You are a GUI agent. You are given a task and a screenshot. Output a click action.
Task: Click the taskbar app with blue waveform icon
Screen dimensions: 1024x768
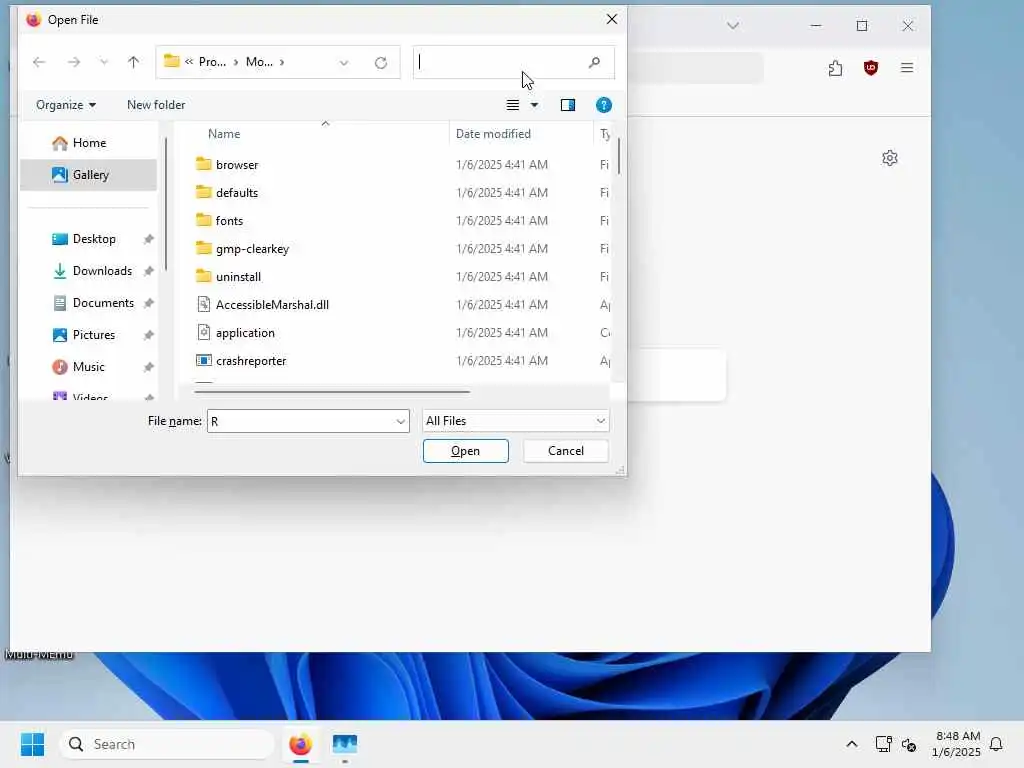coord(345,744)
